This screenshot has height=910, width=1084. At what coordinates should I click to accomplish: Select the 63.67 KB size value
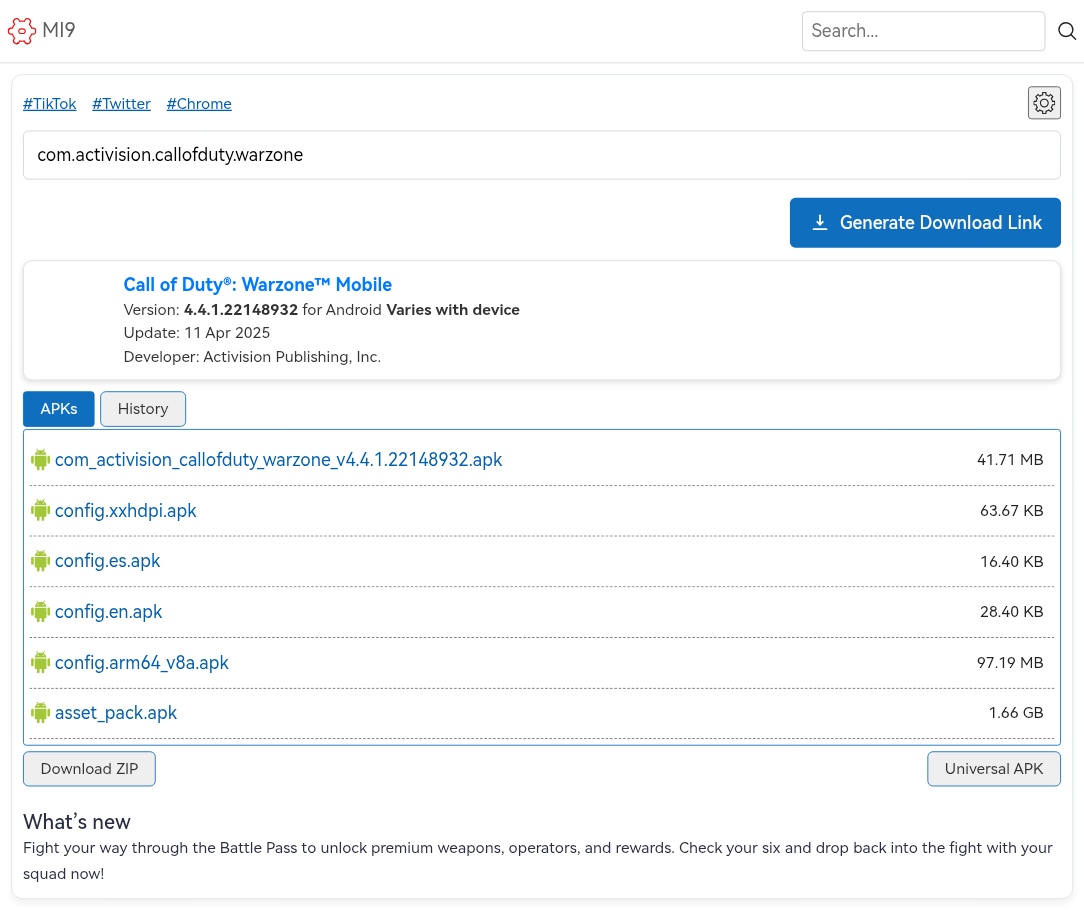(x=1011, y=510)
